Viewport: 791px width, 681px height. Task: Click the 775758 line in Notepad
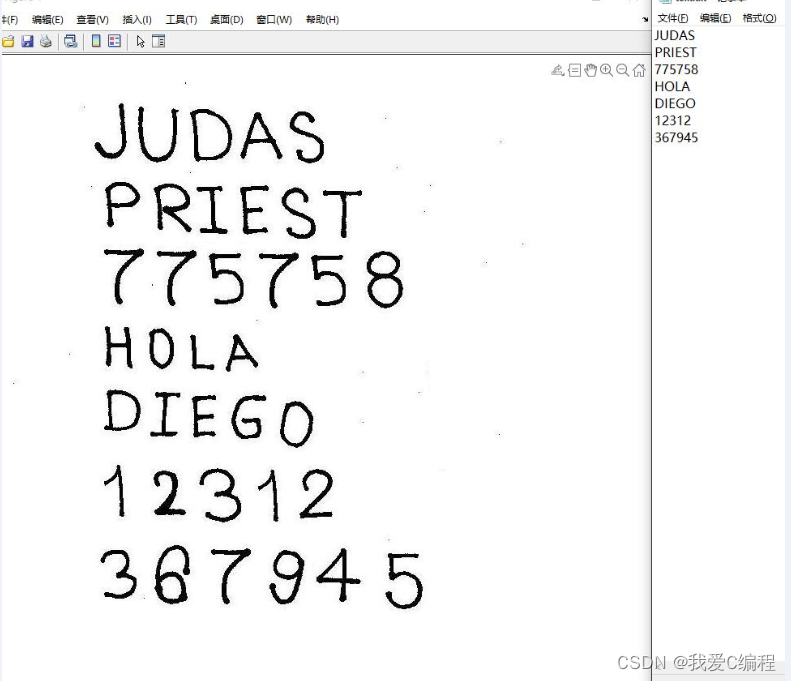click(x=676, y=70)
